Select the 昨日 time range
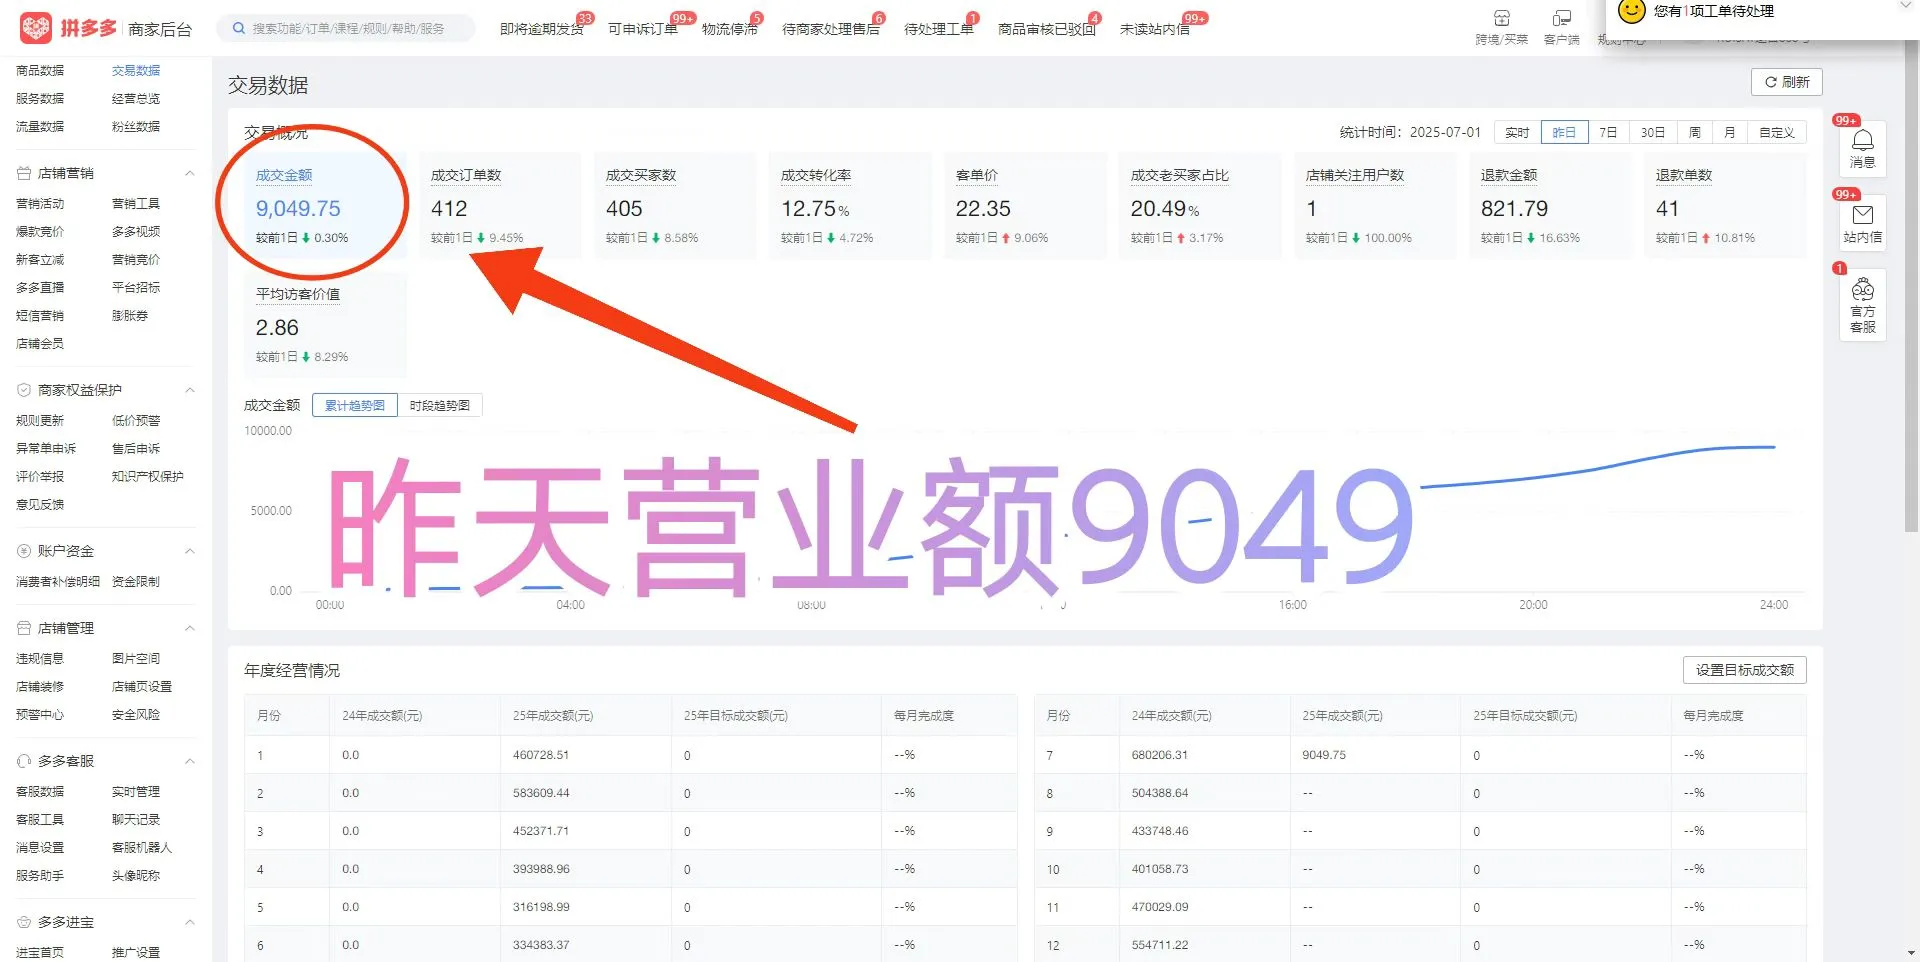This screenshot has width=1920, height=962. (1564, 132)
